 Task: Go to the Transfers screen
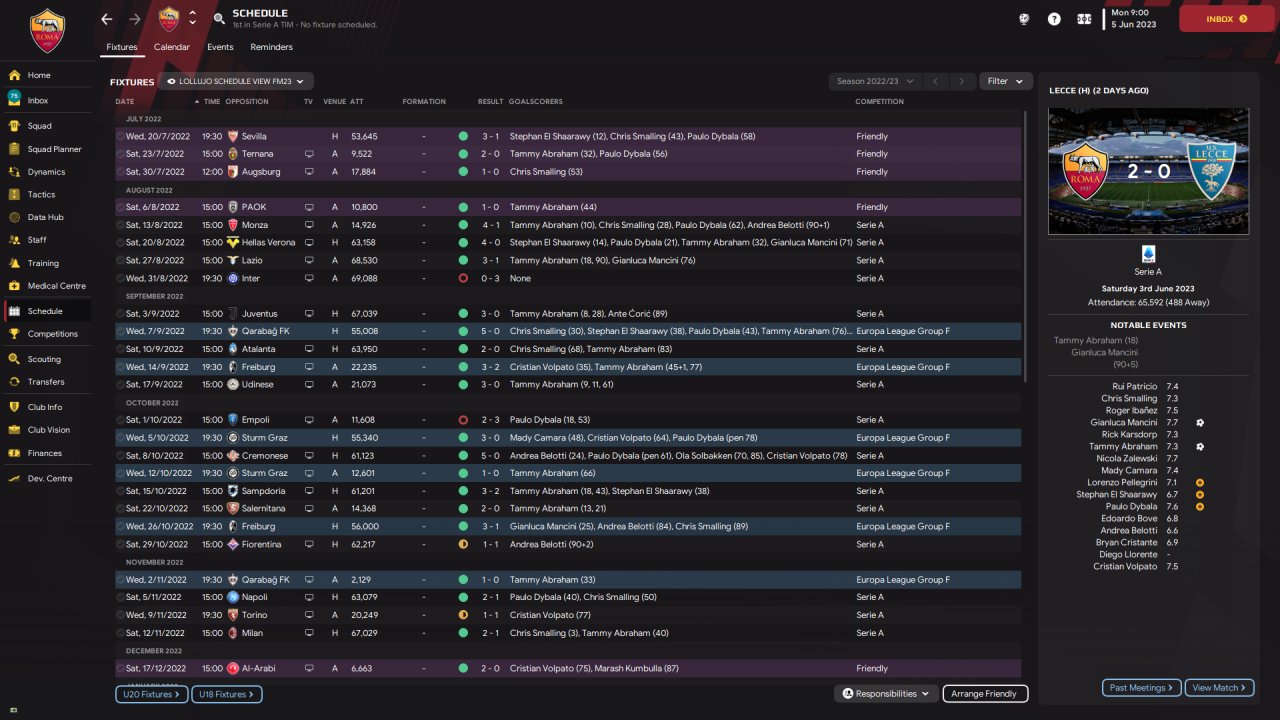click(x=46, y=382)
